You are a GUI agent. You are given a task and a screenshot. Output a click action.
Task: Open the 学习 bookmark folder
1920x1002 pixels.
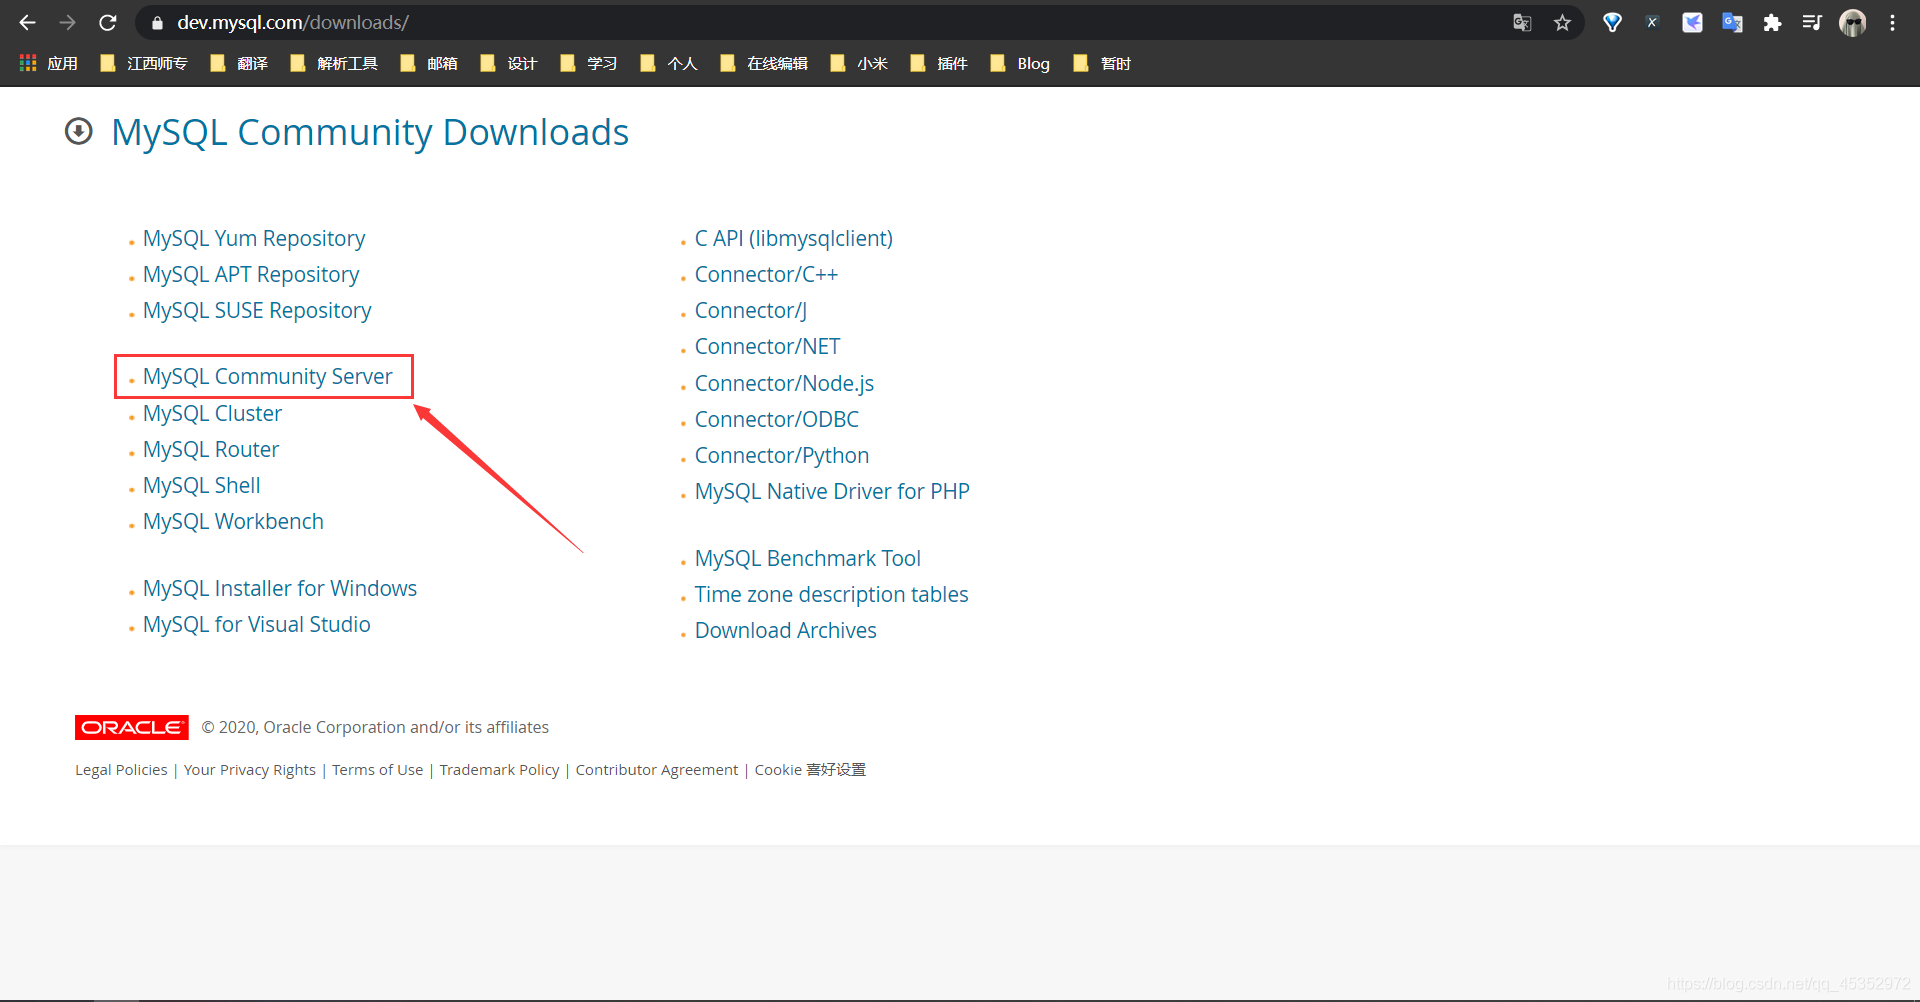pyautogui.click(x=589, y=63)
